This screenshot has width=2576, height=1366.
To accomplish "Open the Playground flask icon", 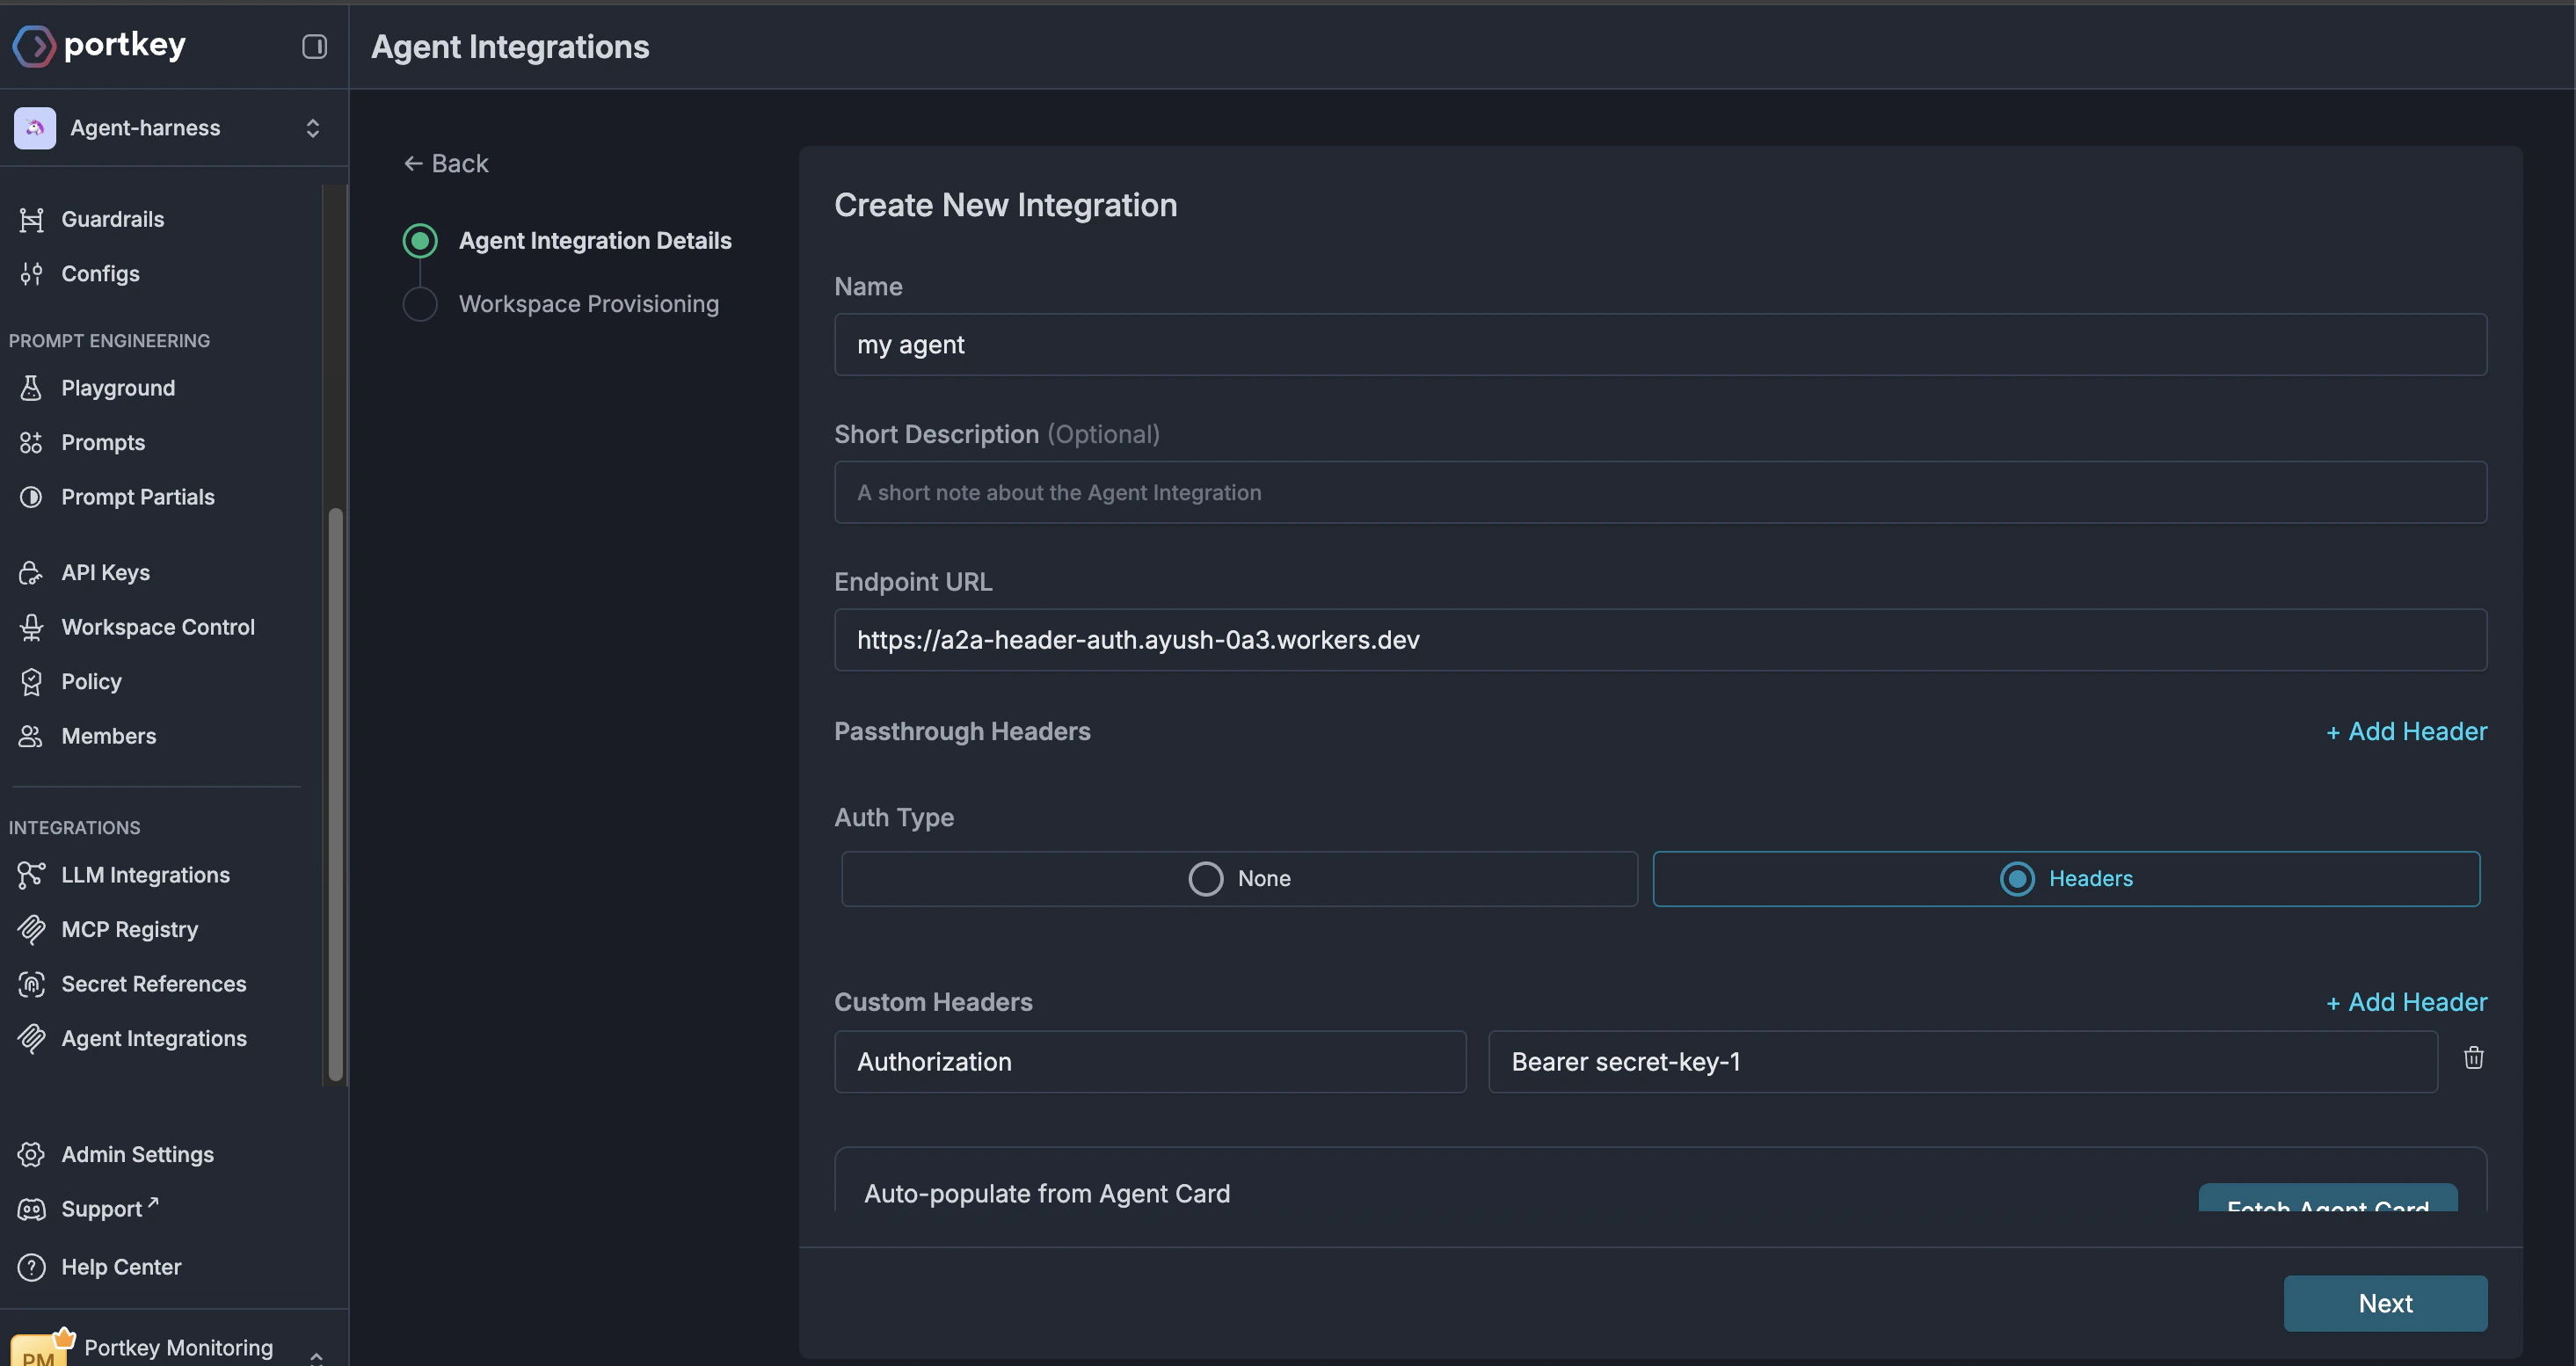I will click(x=31, y=388).
